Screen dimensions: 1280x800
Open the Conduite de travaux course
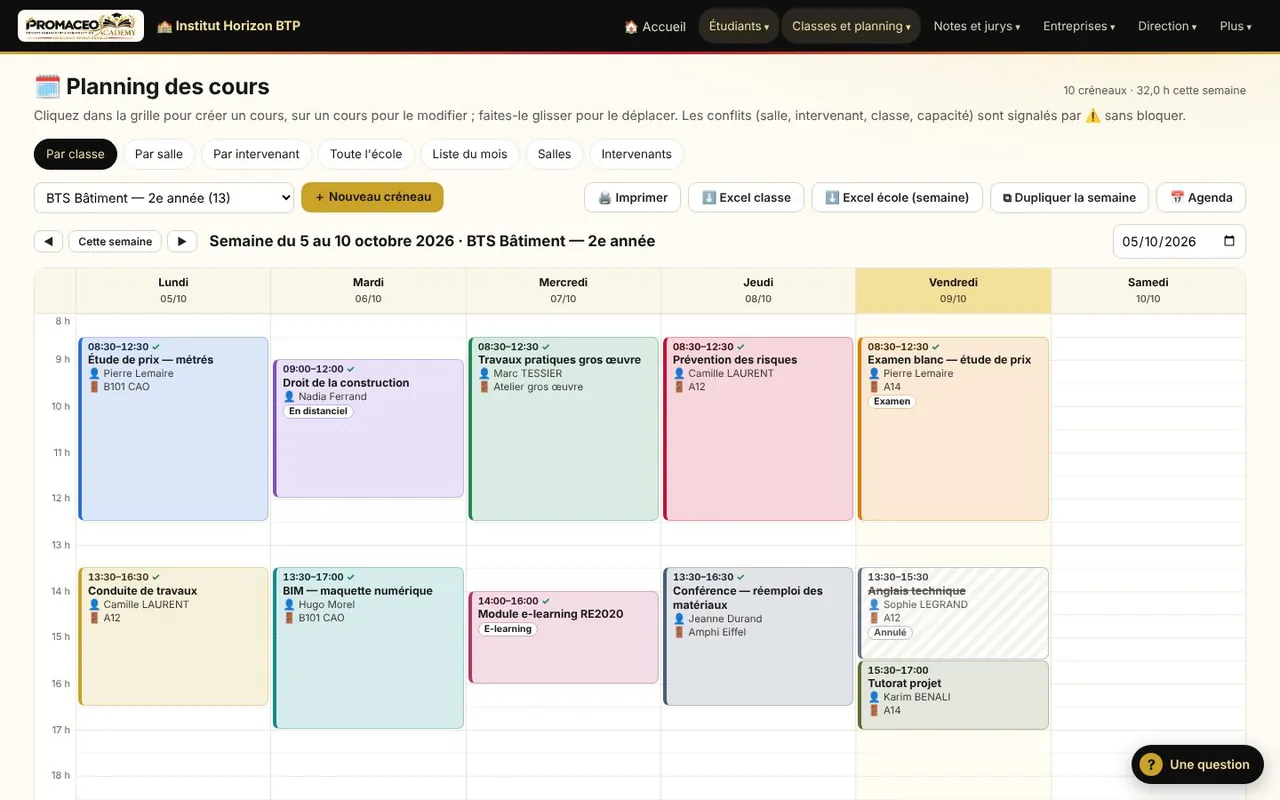173,637
